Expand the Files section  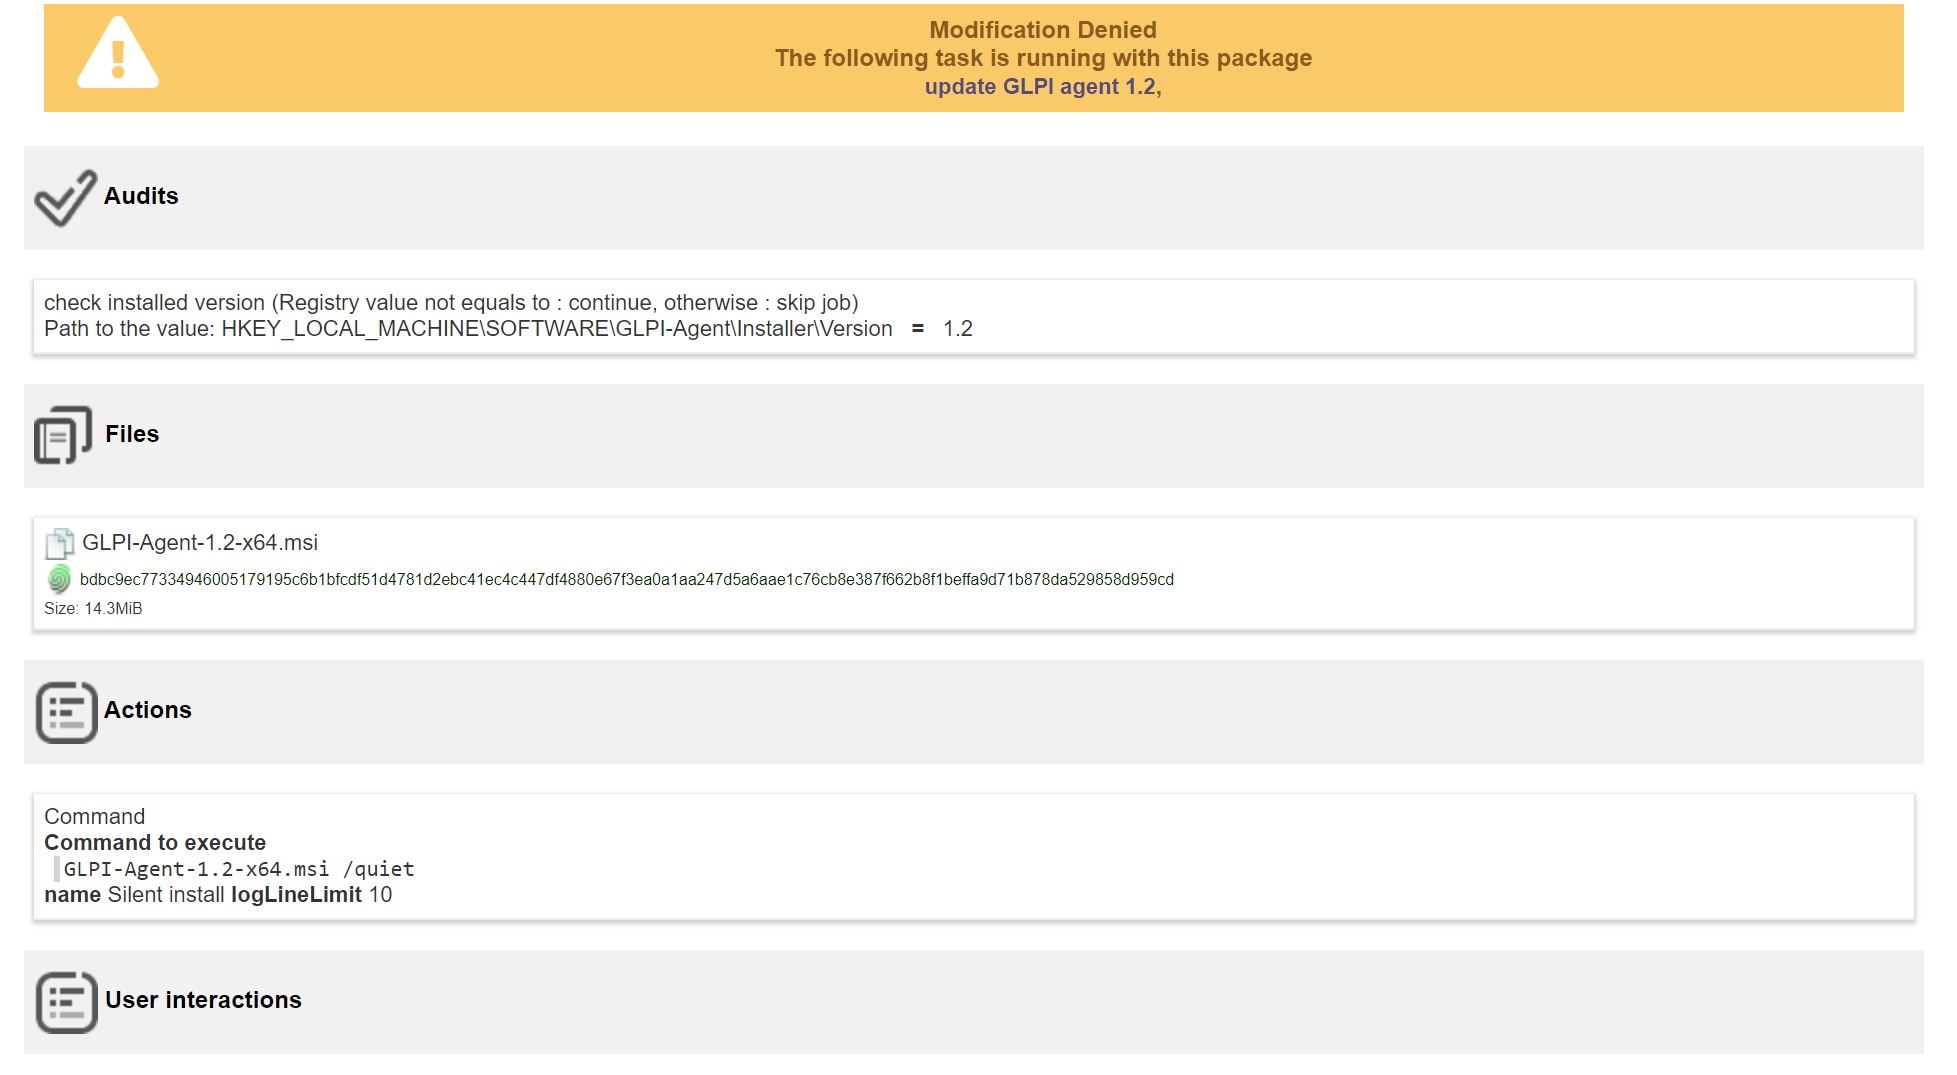point(131,434)
